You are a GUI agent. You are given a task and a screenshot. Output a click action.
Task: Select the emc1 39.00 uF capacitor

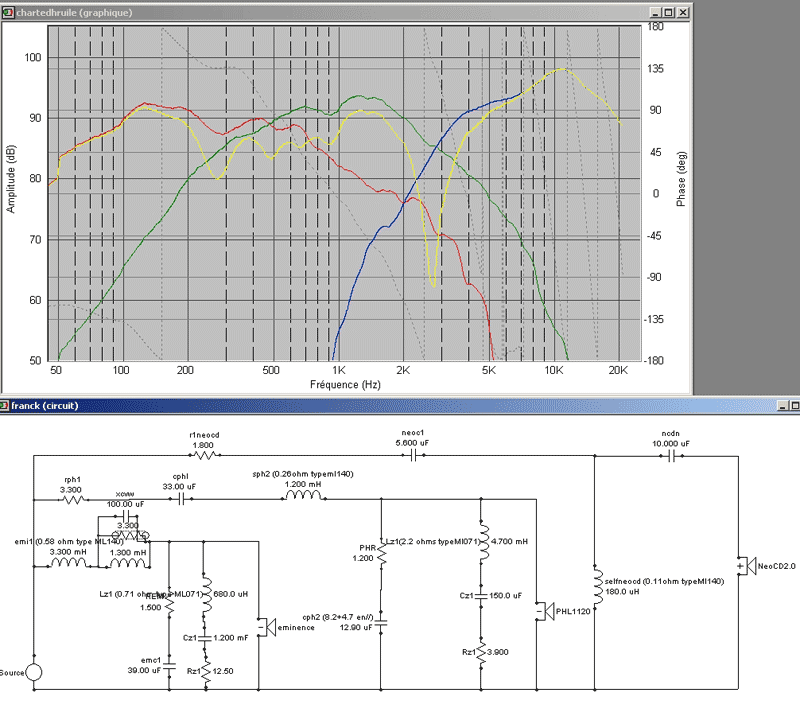[169, 666]
